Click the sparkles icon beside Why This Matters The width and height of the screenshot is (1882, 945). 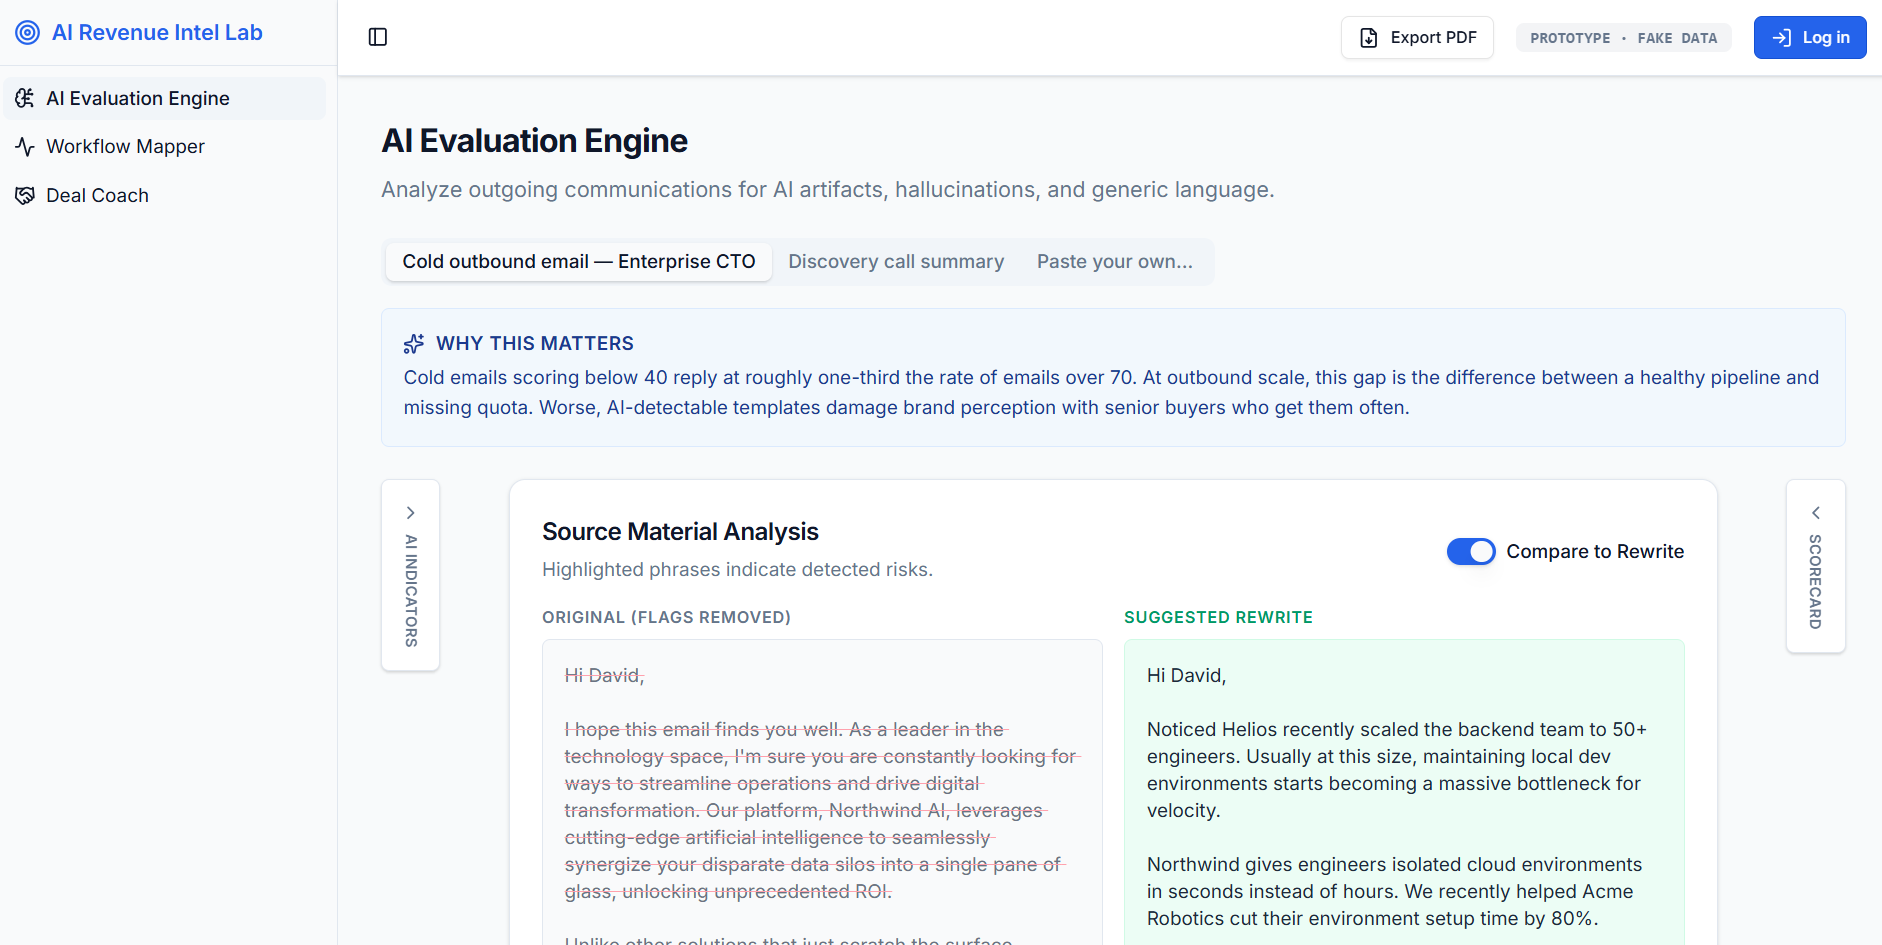pos(414,344)
